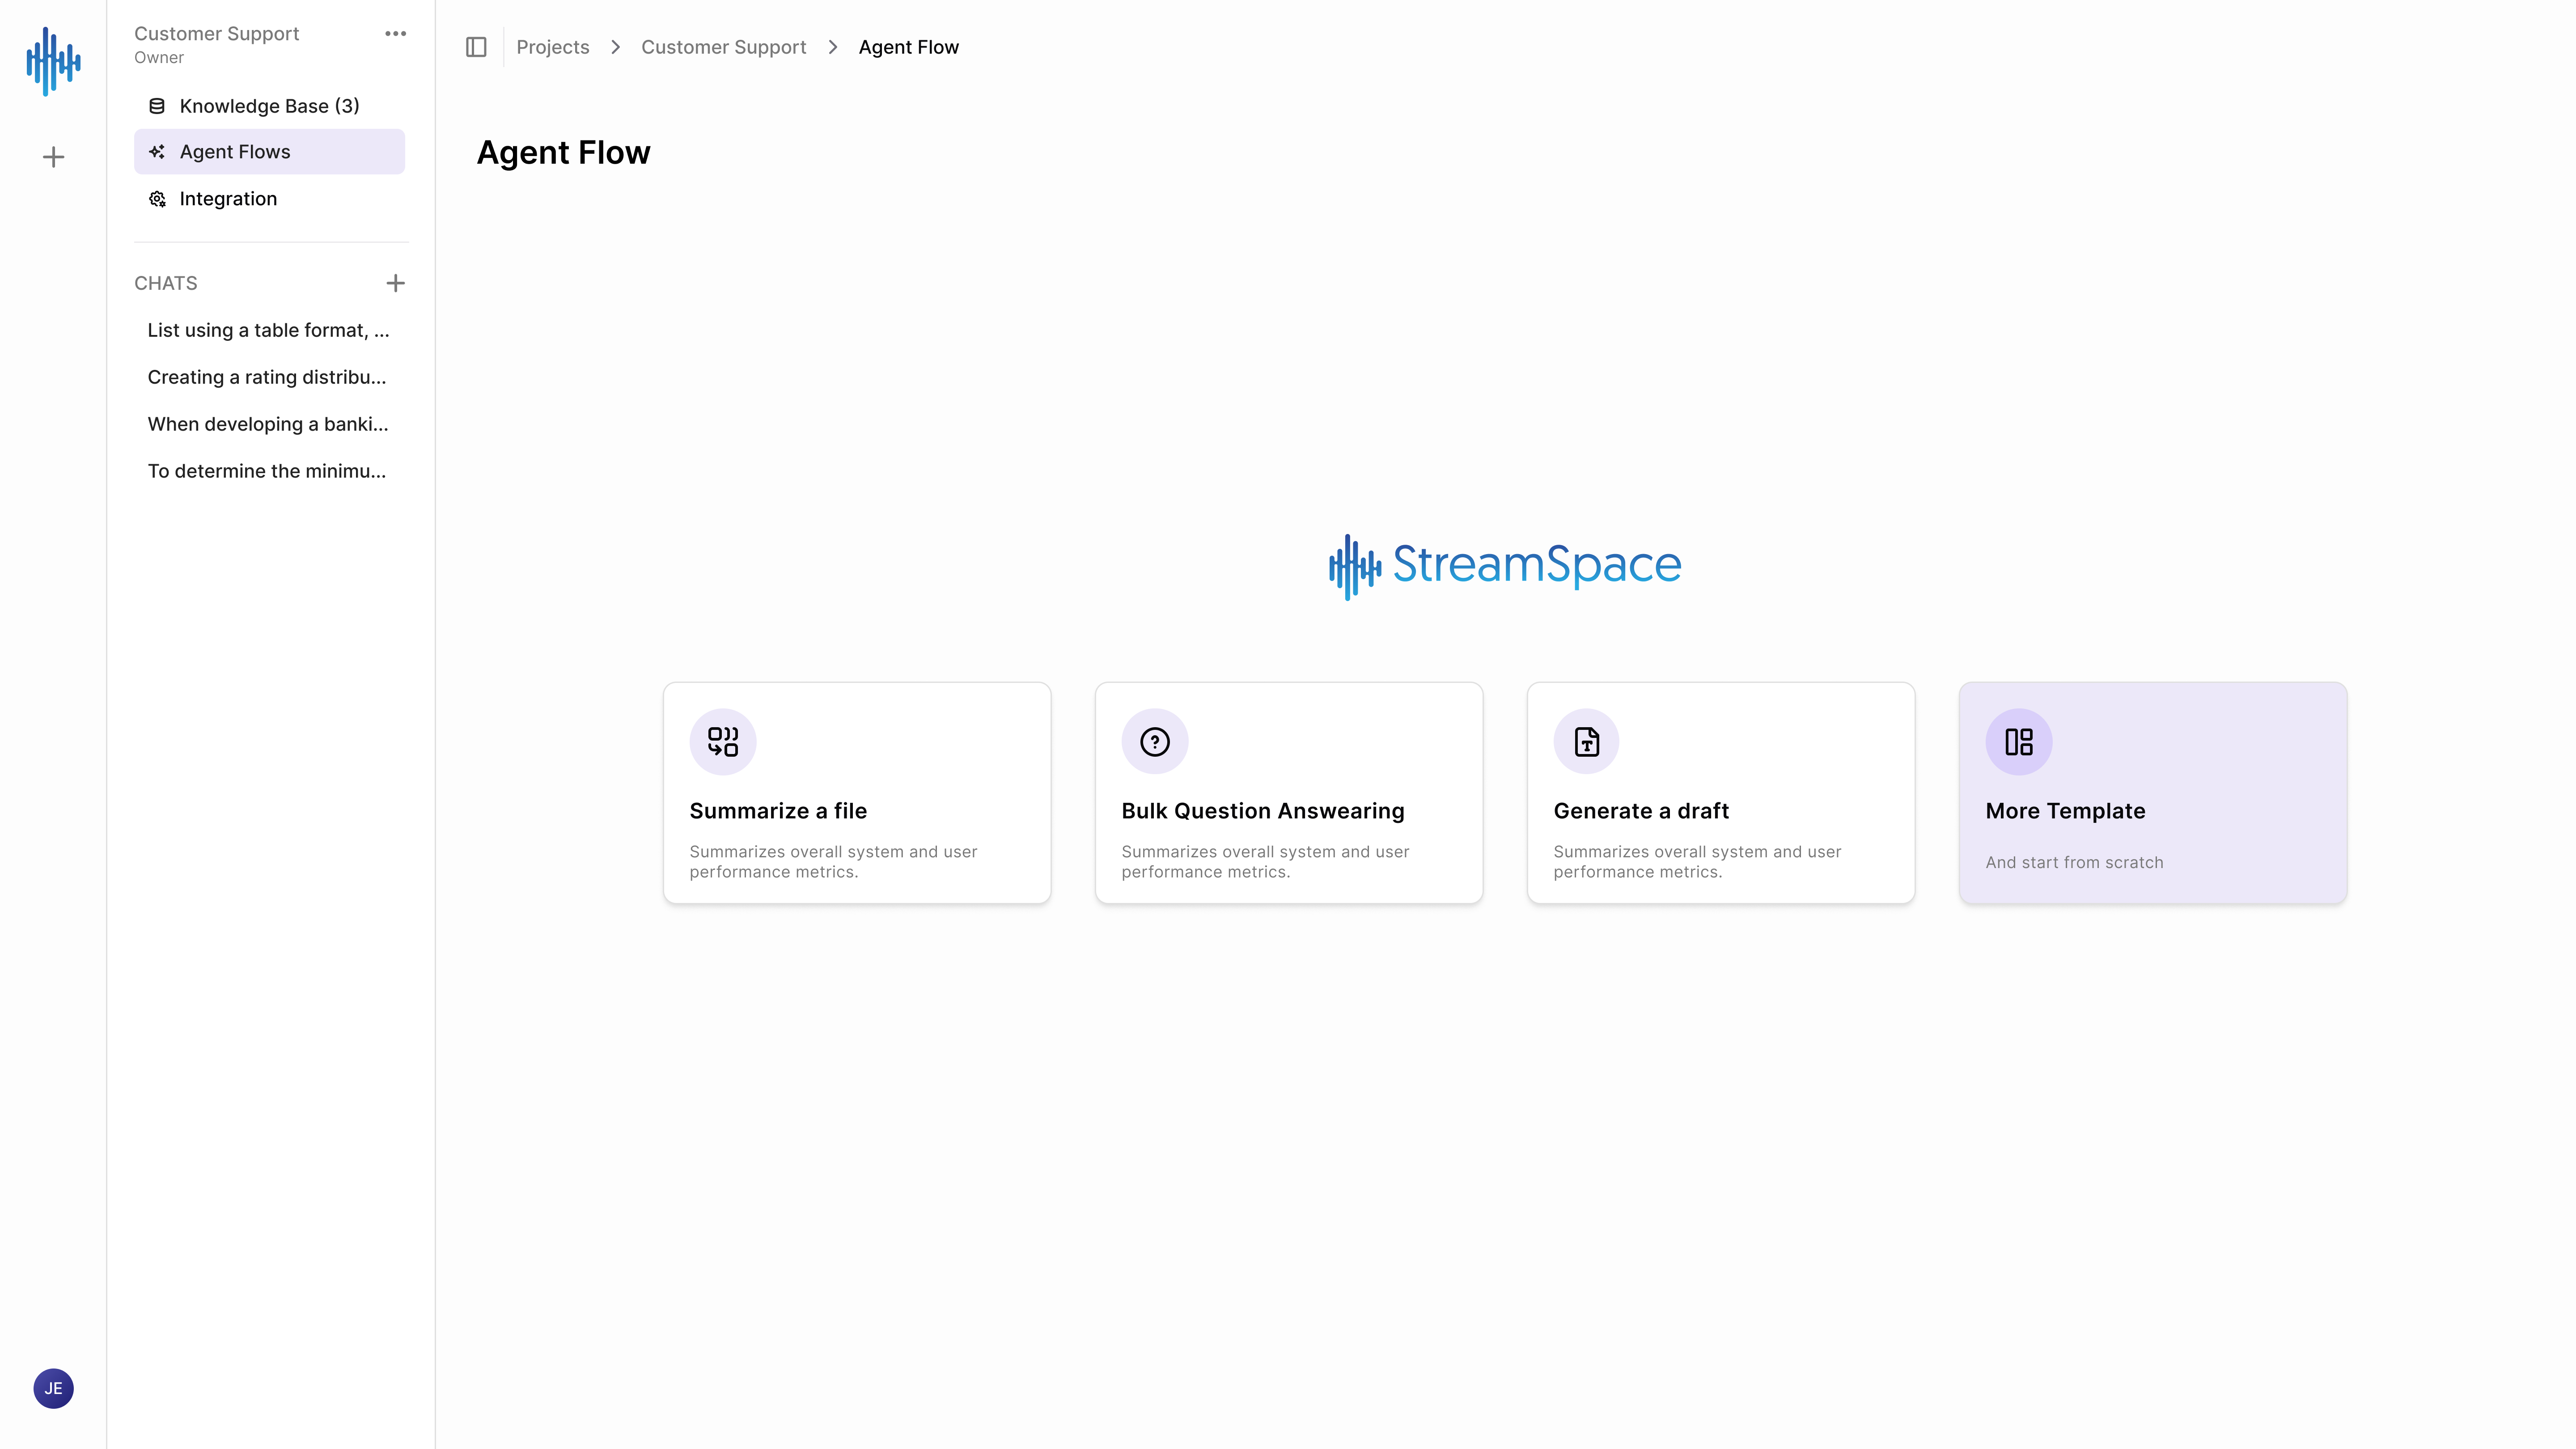Click description under Generate a draft
2576x1449 pixels.
[1697, 862]
